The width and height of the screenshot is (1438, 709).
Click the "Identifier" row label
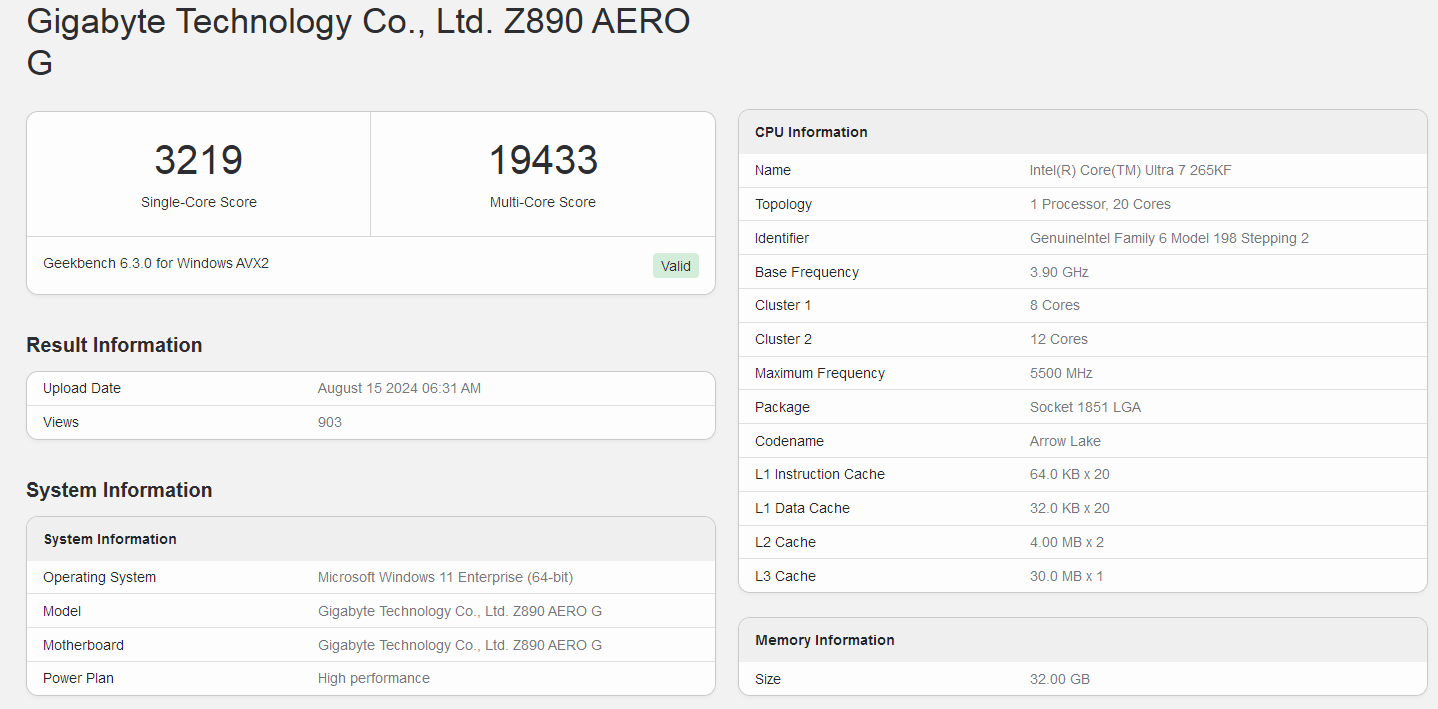782,238
